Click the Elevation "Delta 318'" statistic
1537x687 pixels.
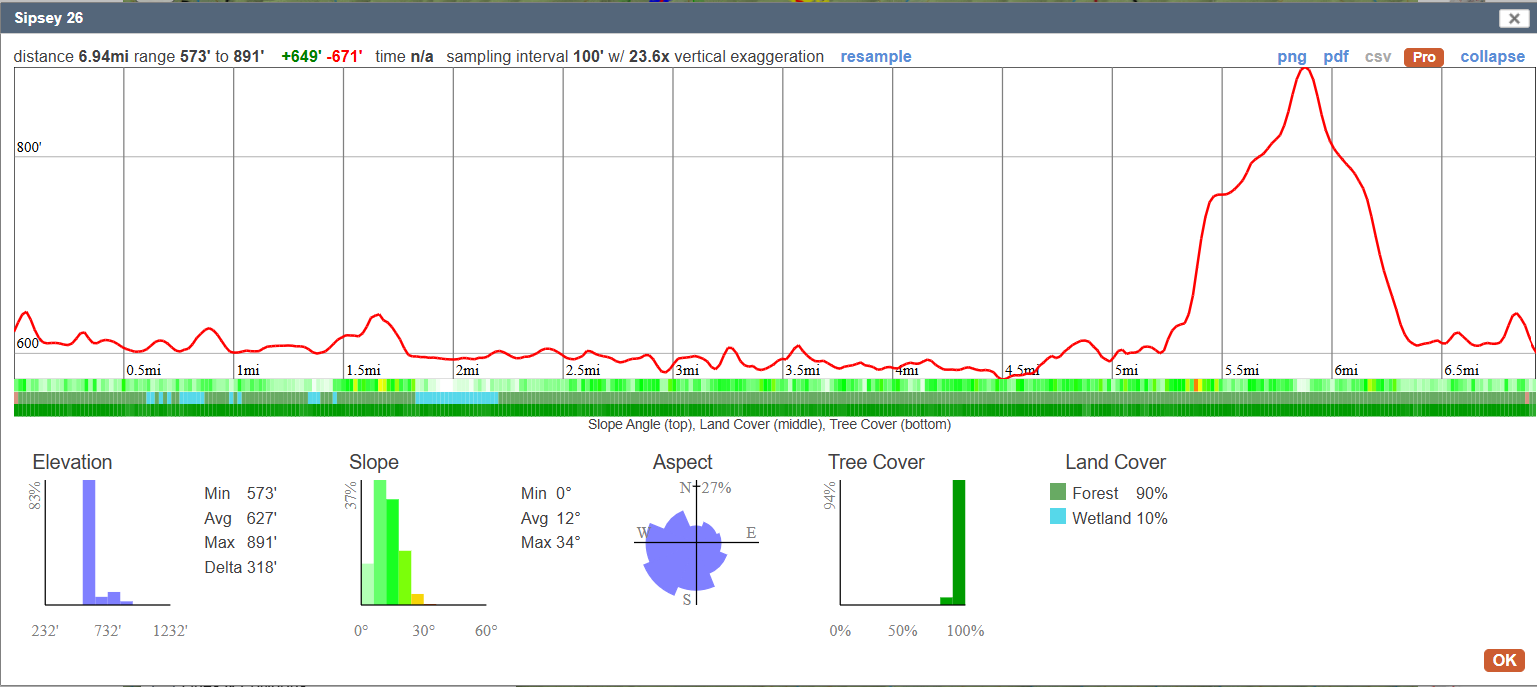[x=240, y=567]
